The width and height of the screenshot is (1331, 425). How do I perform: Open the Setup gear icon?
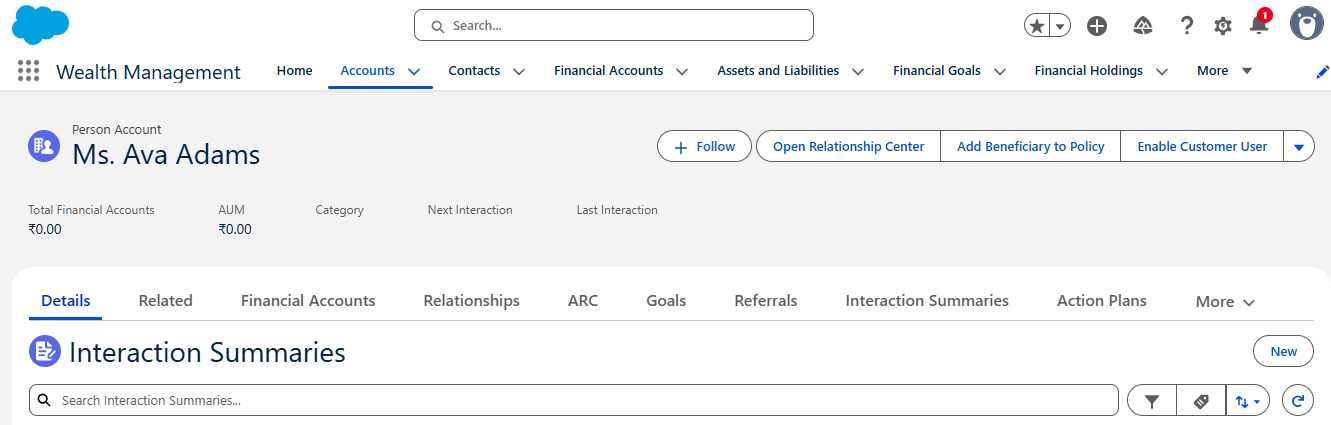[1223, 26]
